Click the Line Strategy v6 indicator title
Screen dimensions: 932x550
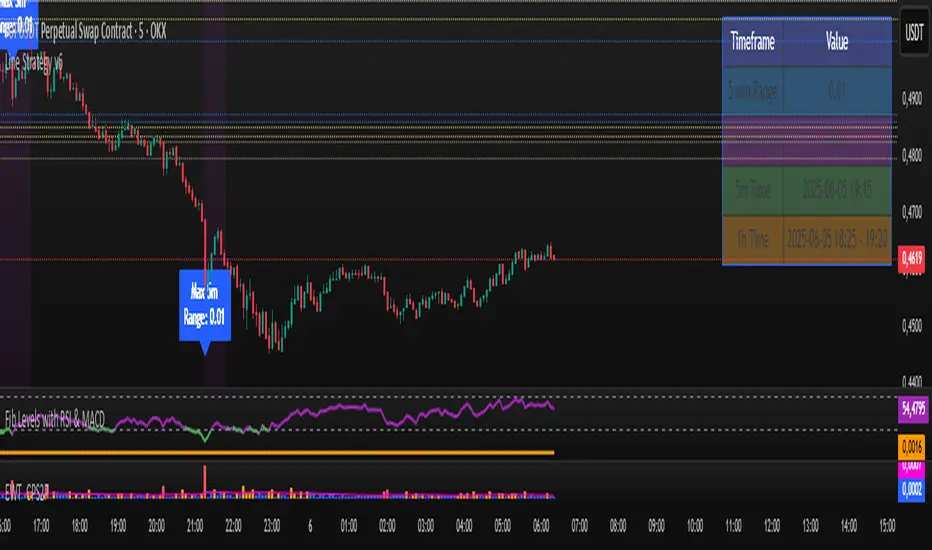click(33, 62)
